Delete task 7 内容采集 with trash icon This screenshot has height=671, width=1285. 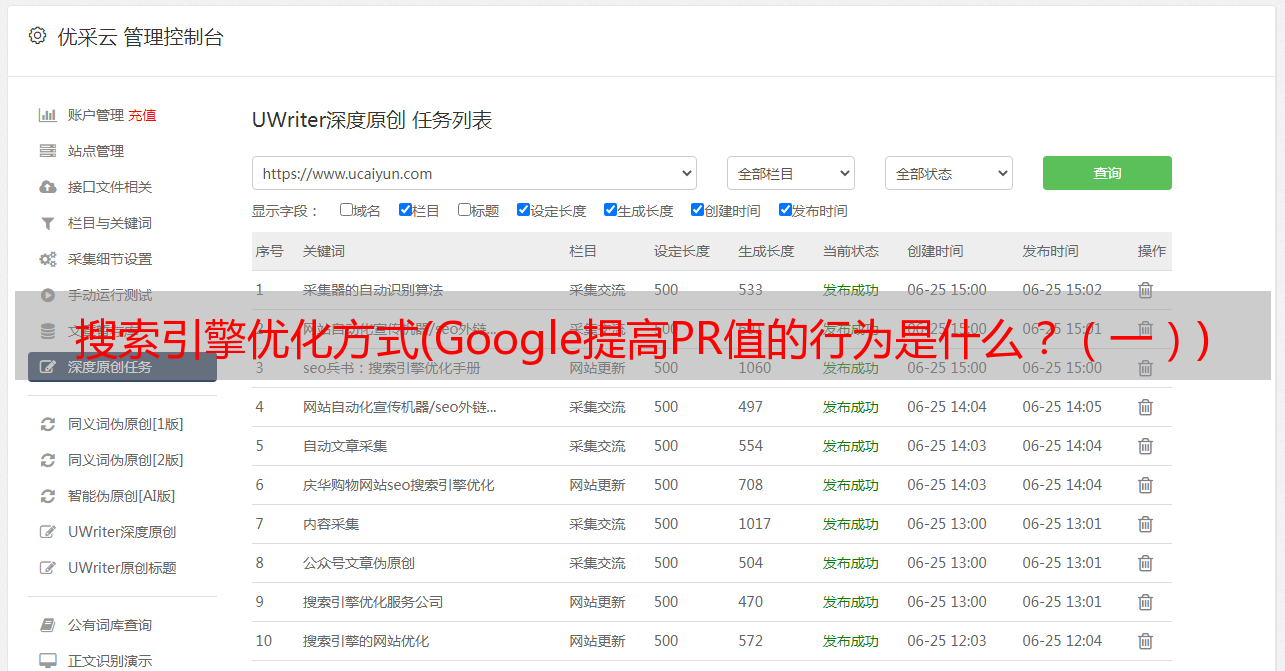(x=1146, y=524)
